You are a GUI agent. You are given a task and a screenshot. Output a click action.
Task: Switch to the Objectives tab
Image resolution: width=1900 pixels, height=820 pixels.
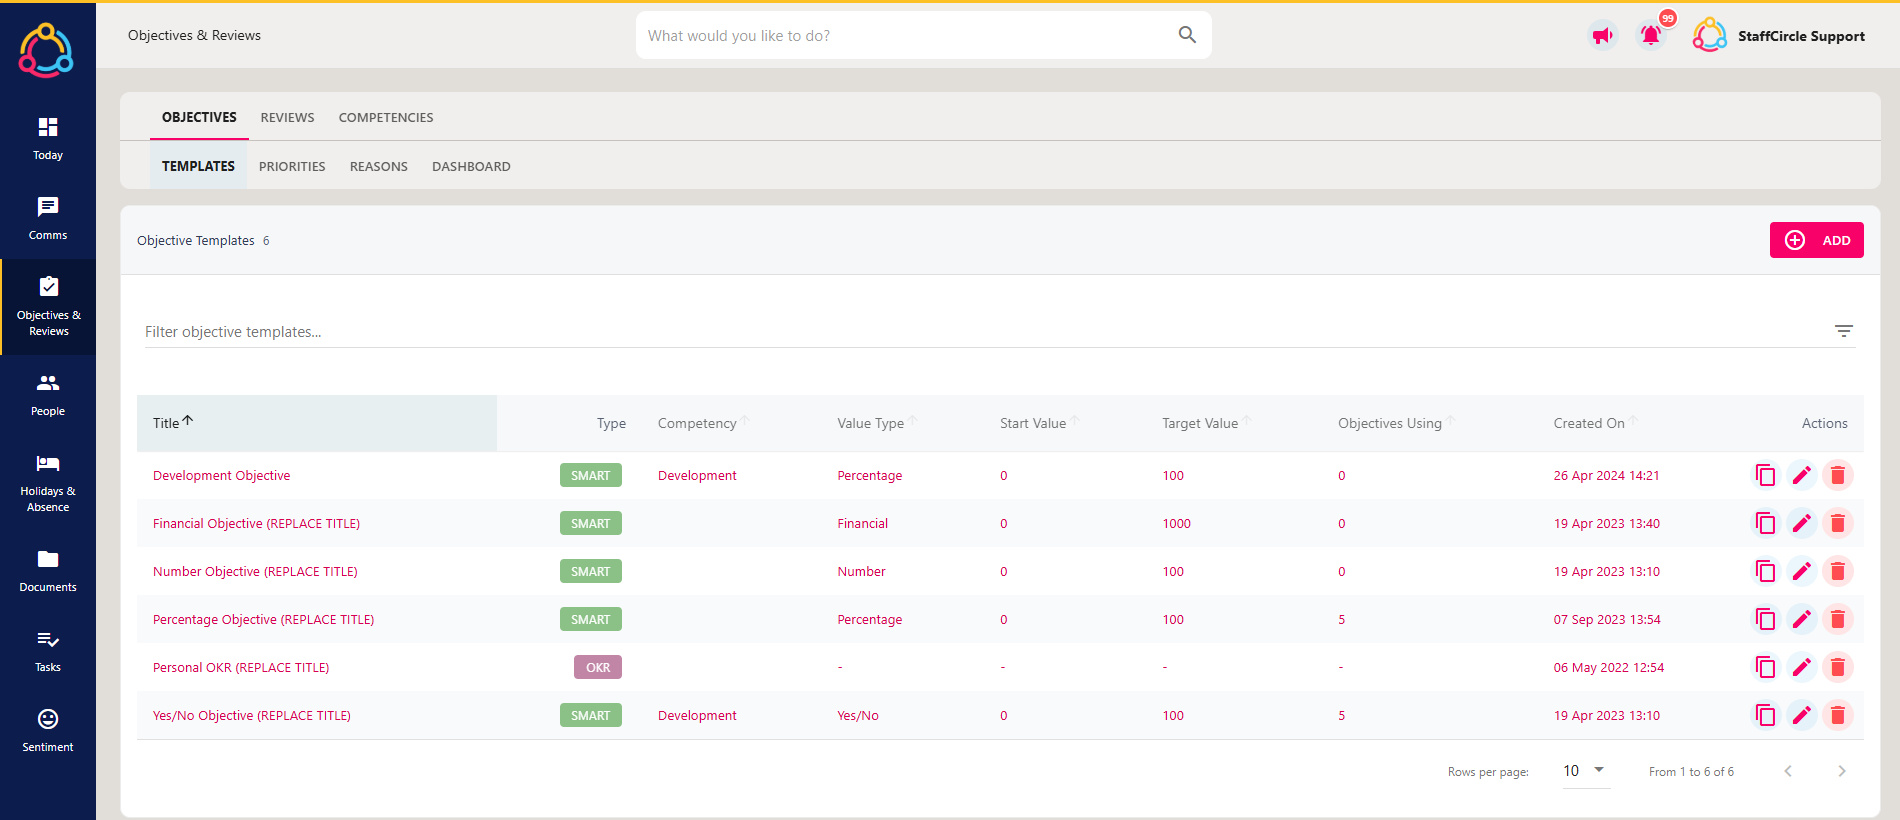[x=199, y=117]
